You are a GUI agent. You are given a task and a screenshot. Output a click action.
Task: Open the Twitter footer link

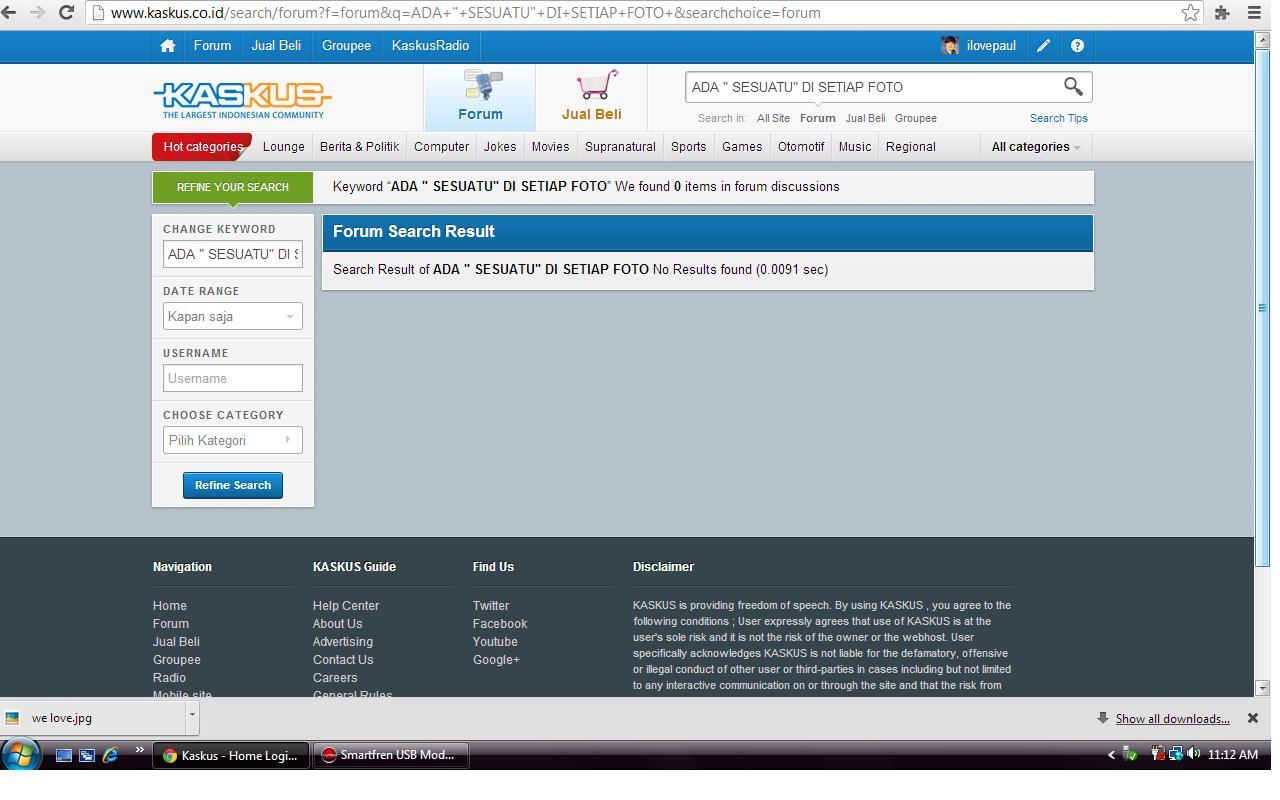point(491,606)
